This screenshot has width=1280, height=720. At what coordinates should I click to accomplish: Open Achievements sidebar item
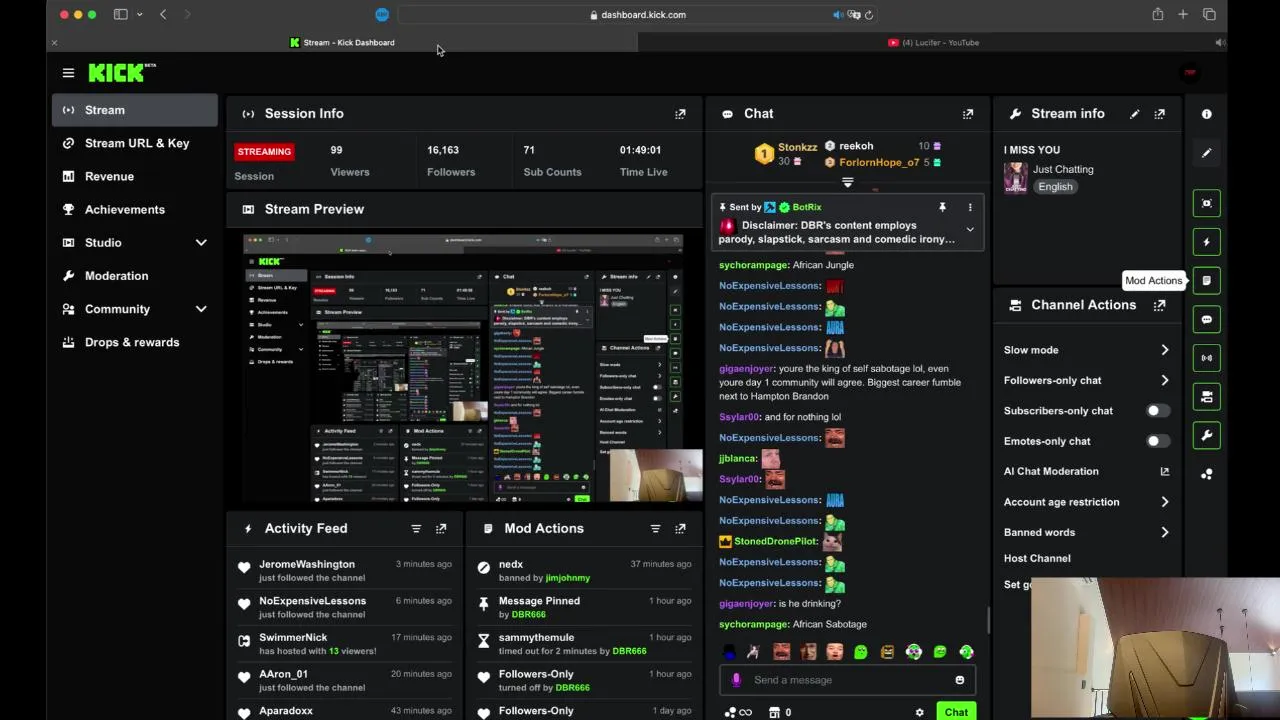point(135,209)
